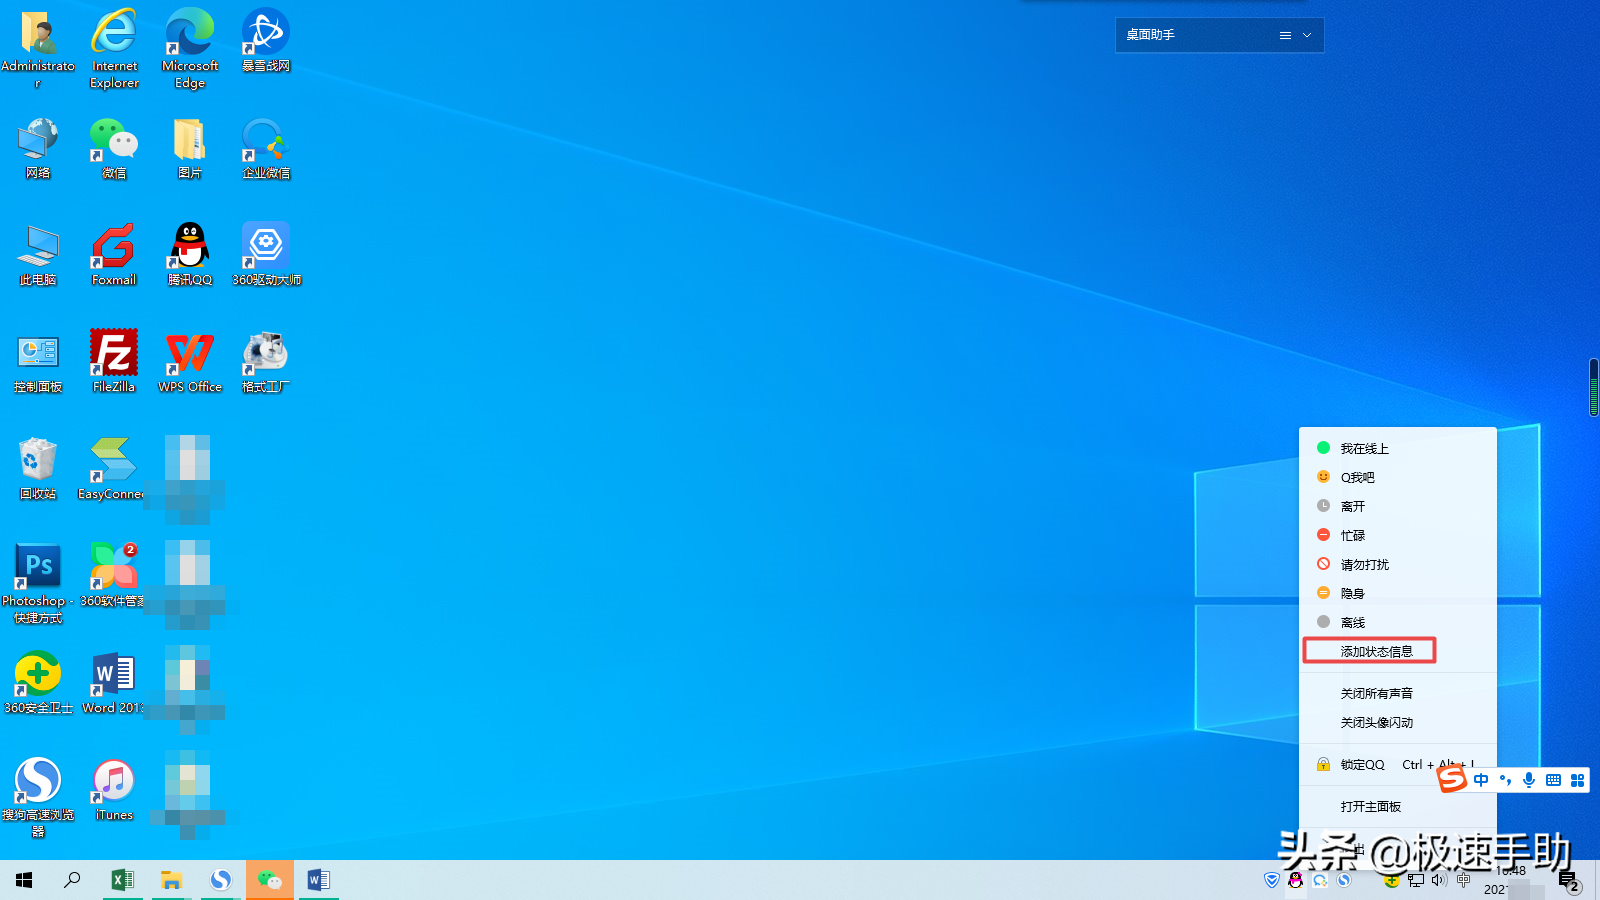
Task: Set QQ status to 隐身 (invisible)
Action: coord(1352,594)
